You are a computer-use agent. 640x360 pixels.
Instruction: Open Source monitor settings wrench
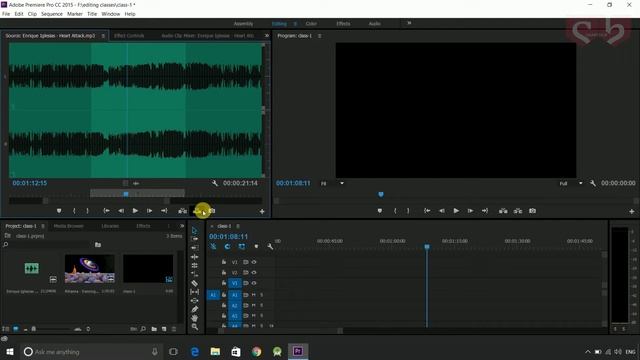[215, 183]
